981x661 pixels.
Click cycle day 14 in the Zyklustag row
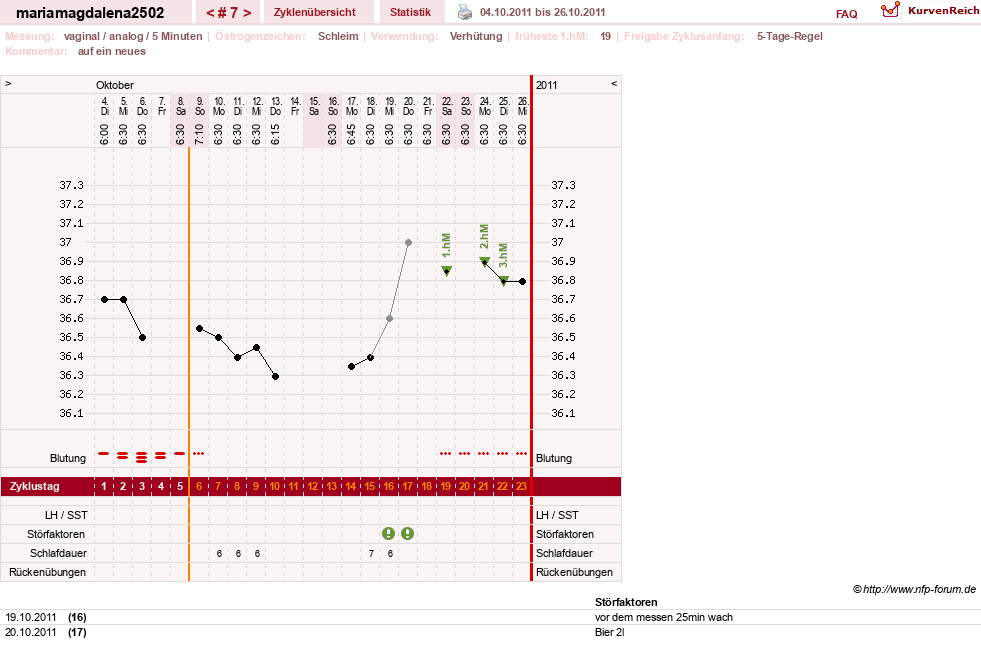pyautogui.click(x=350, y=486)
